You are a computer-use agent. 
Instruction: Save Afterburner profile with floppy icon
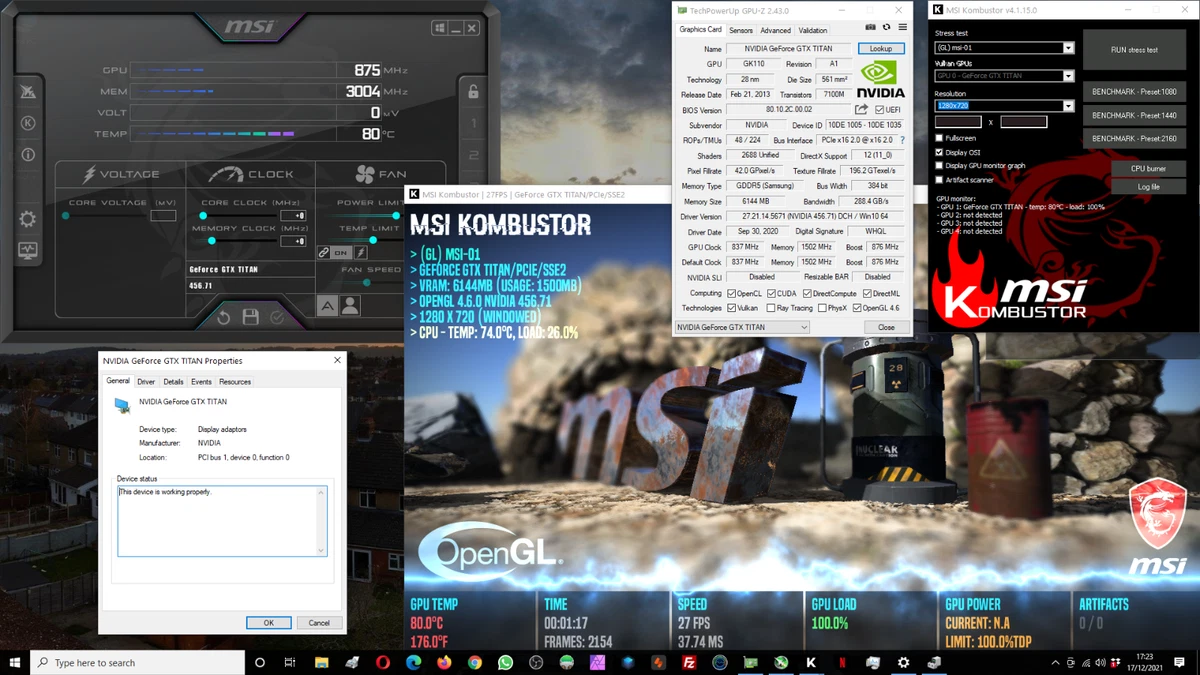(250, 317)
